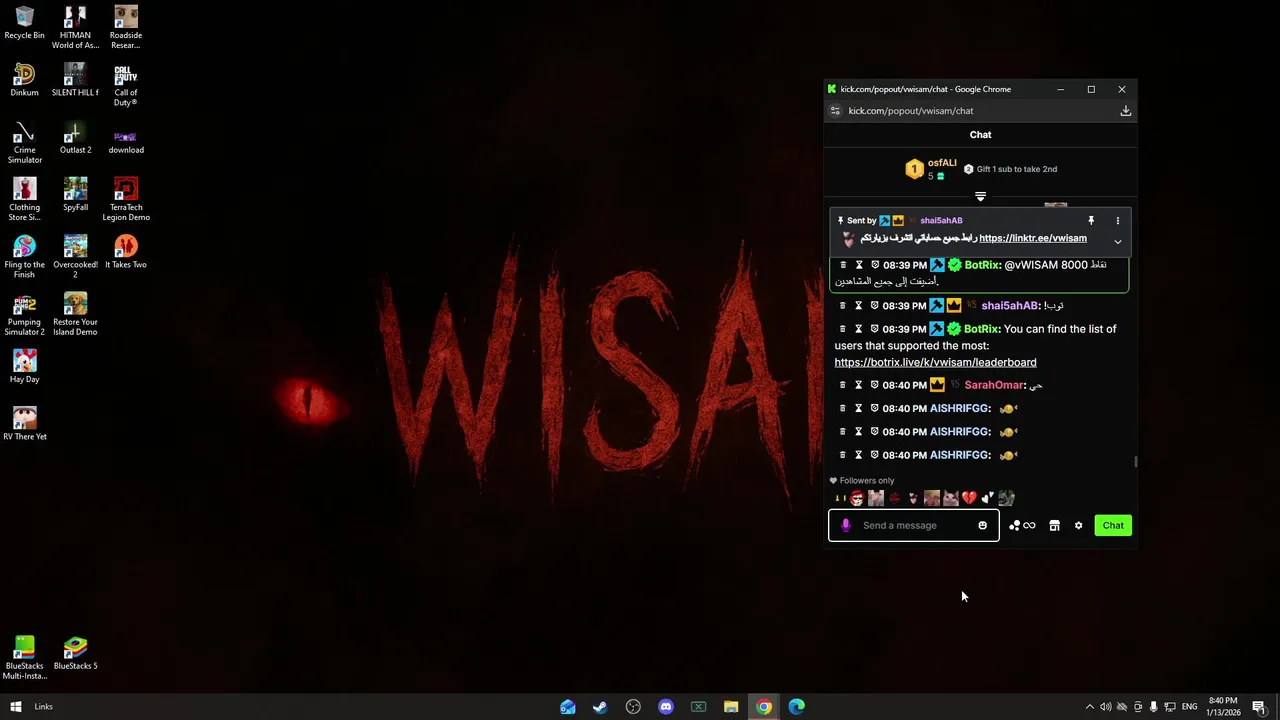Click the chat vertical scrollbar
The width and height of the screenshot is (1280, 720).
click(1135, 462)
